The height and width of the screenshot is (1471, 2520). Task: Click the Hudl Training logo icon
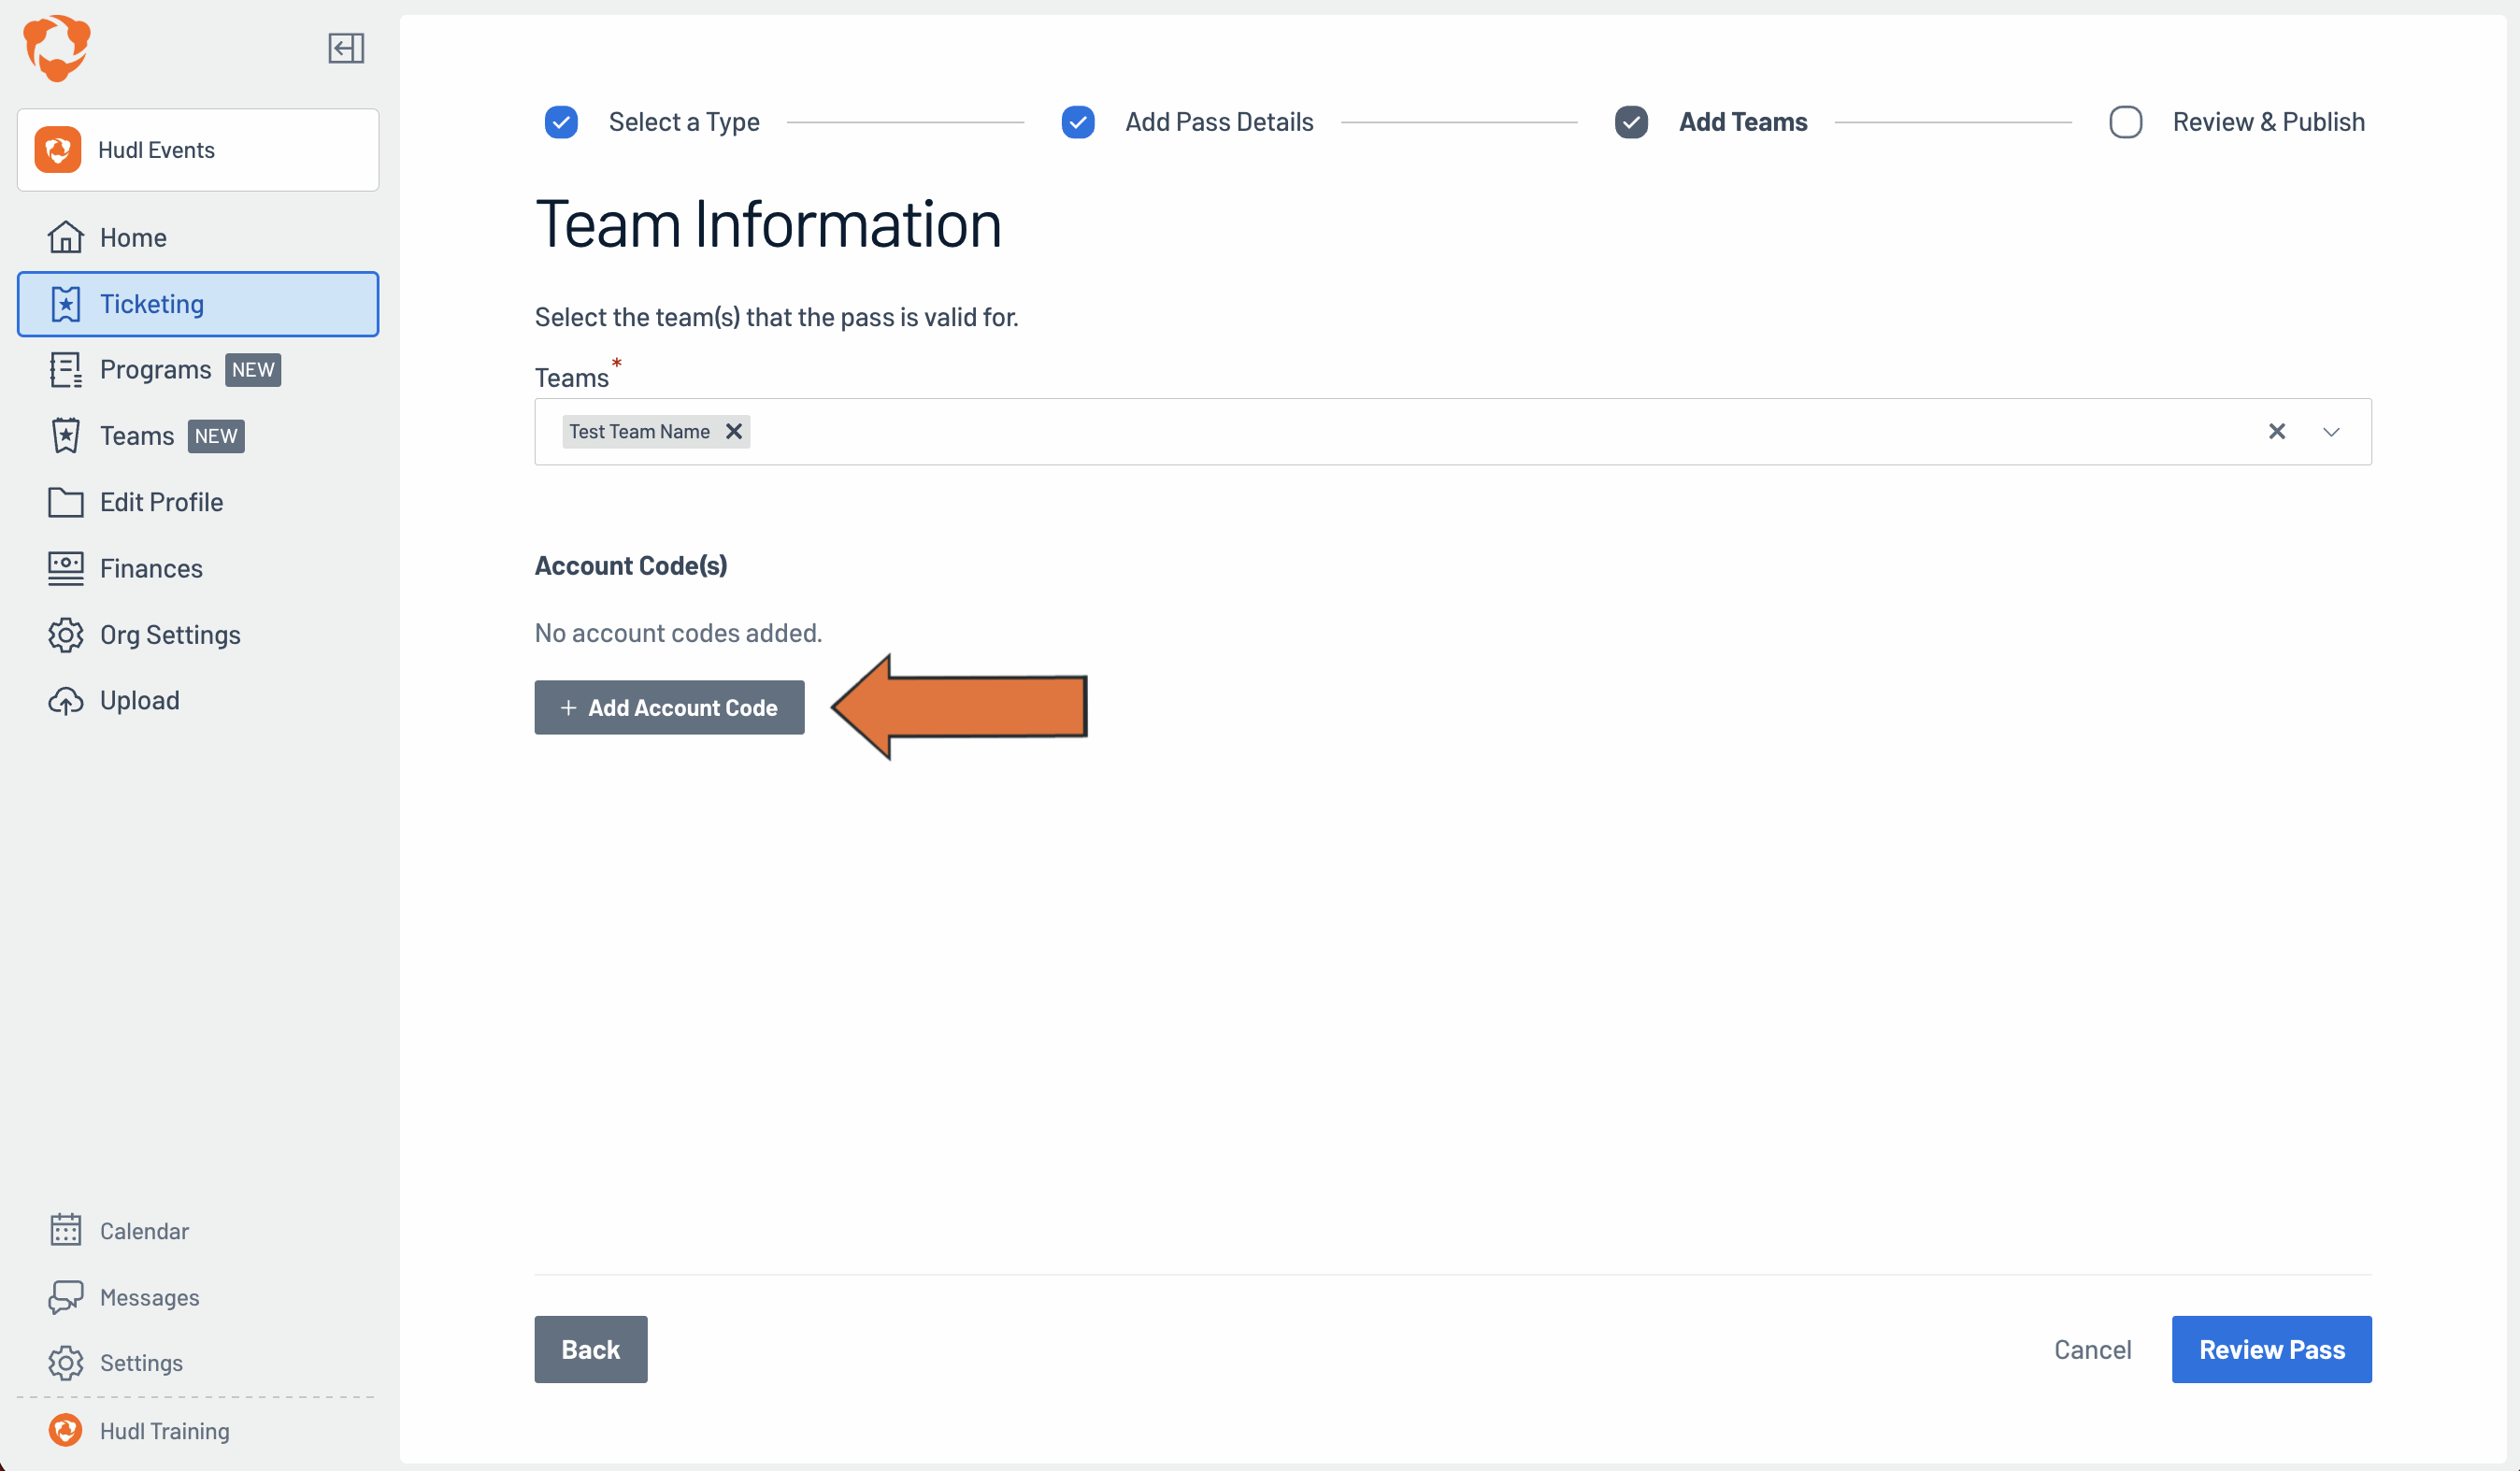click(66, 1430)
